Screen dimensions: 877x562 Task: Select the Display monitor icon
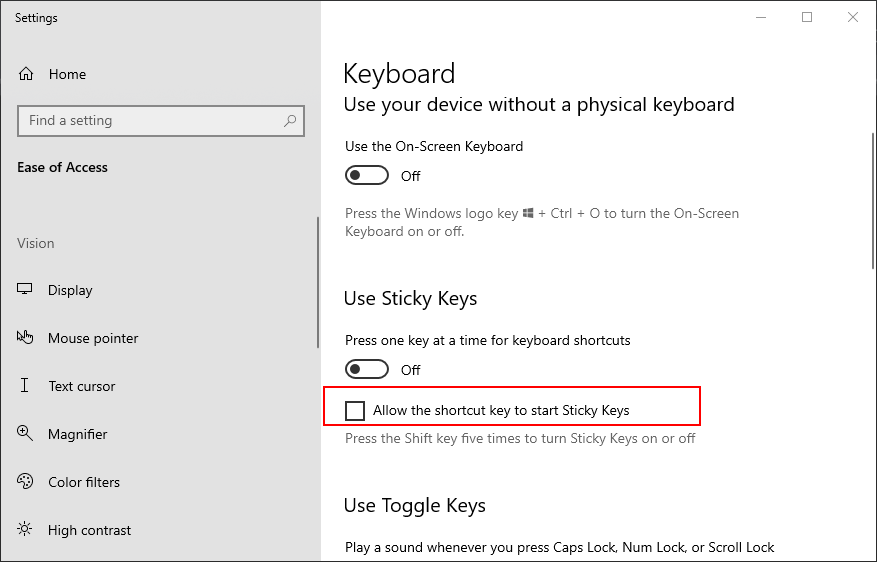[25, 289]
